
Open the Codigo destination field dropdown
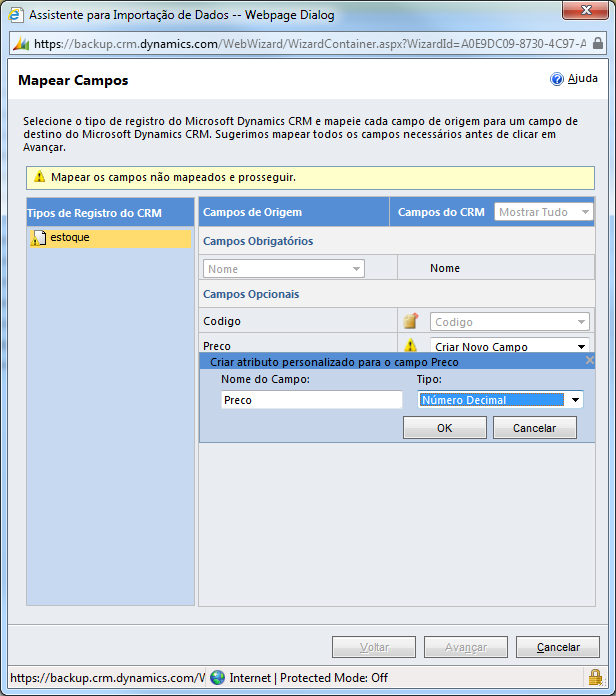(509, 322)
